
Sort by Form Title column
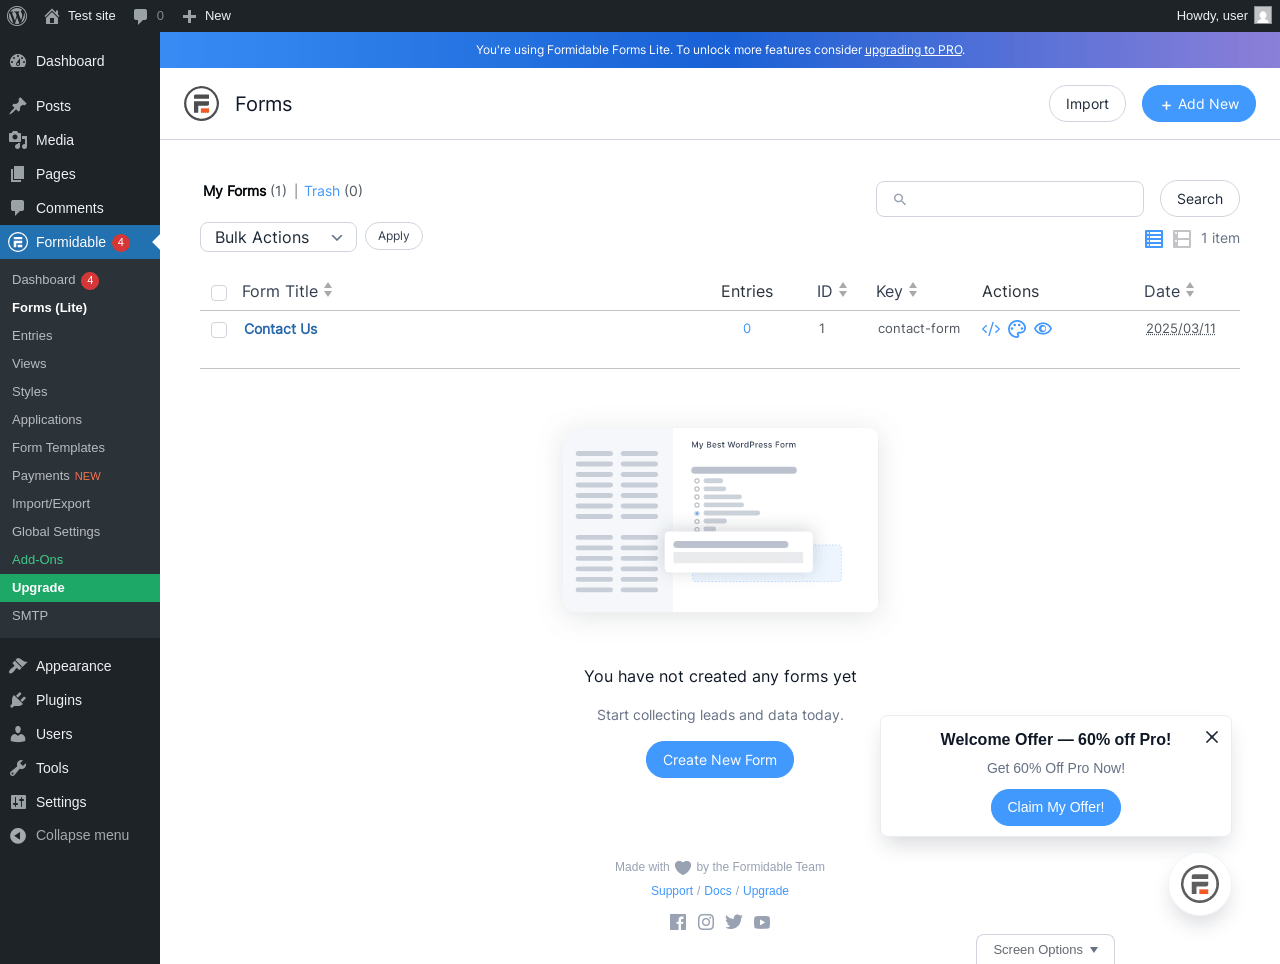(287, 291)
